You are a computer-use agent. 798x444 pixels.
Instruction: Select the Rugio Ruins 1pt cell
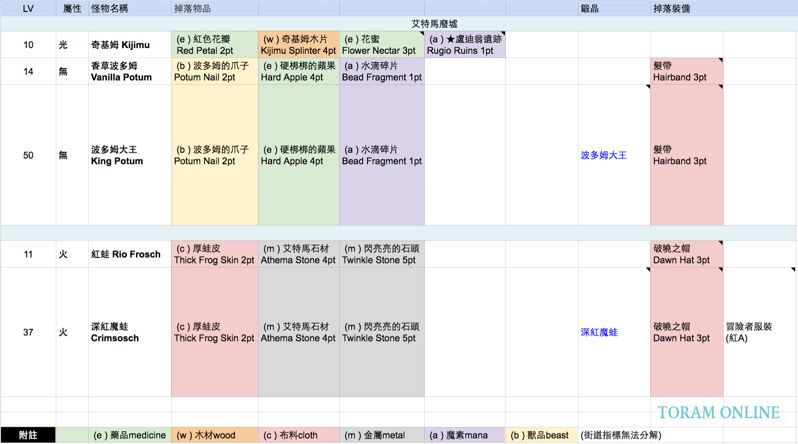465,45
